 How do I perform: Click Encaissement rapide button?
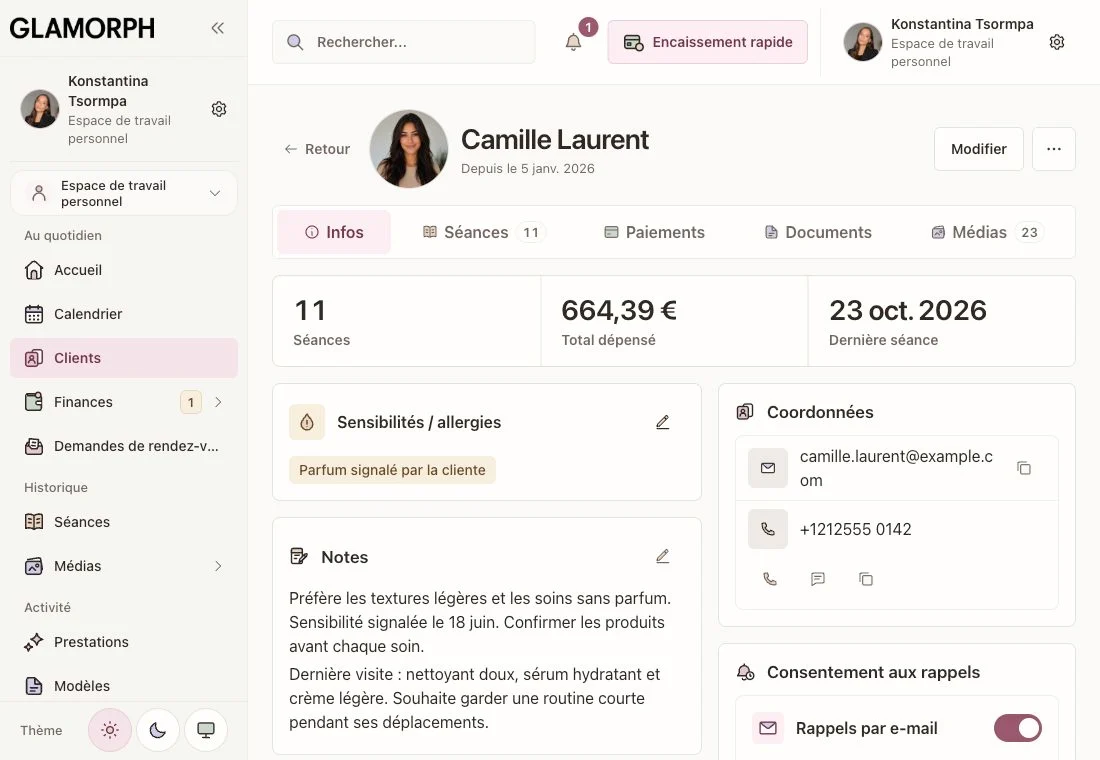click(x=708, y=42)
